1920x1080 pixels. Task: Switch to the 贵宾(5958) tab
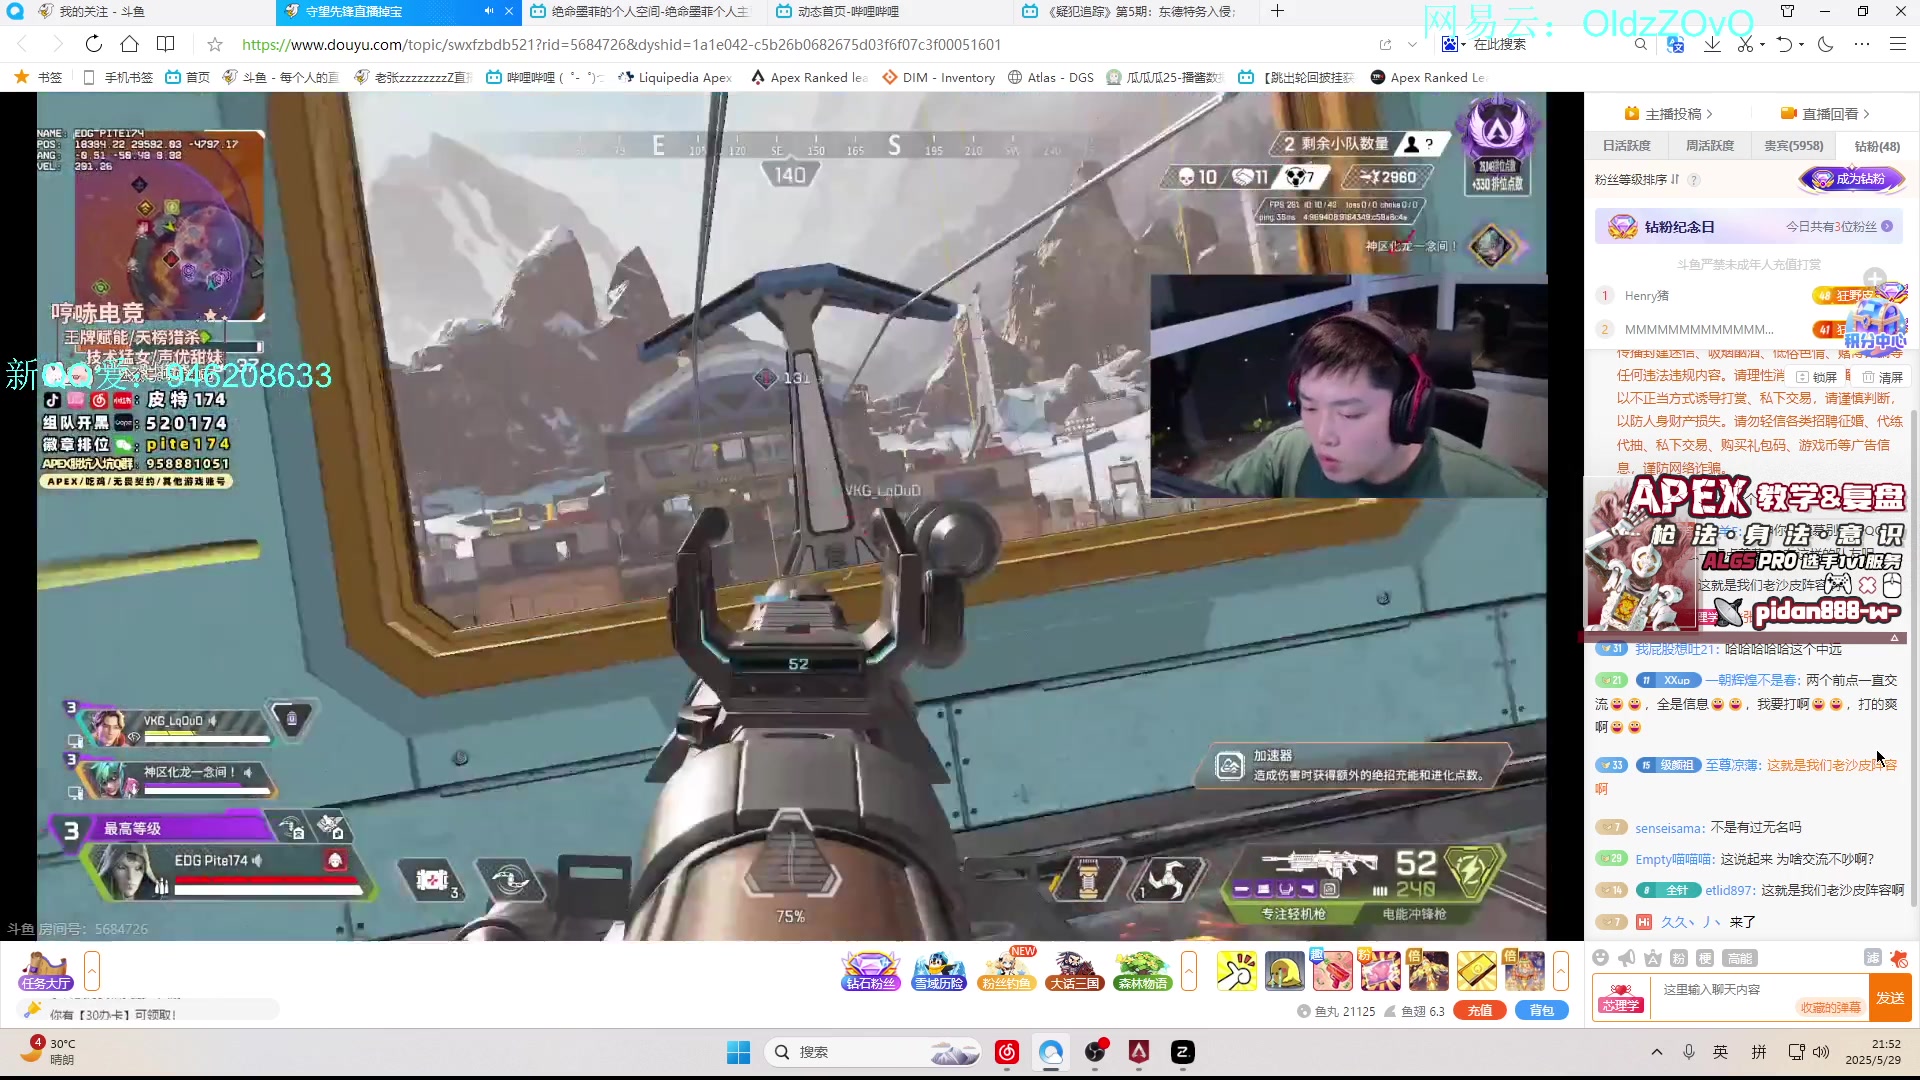point(1793,146)
